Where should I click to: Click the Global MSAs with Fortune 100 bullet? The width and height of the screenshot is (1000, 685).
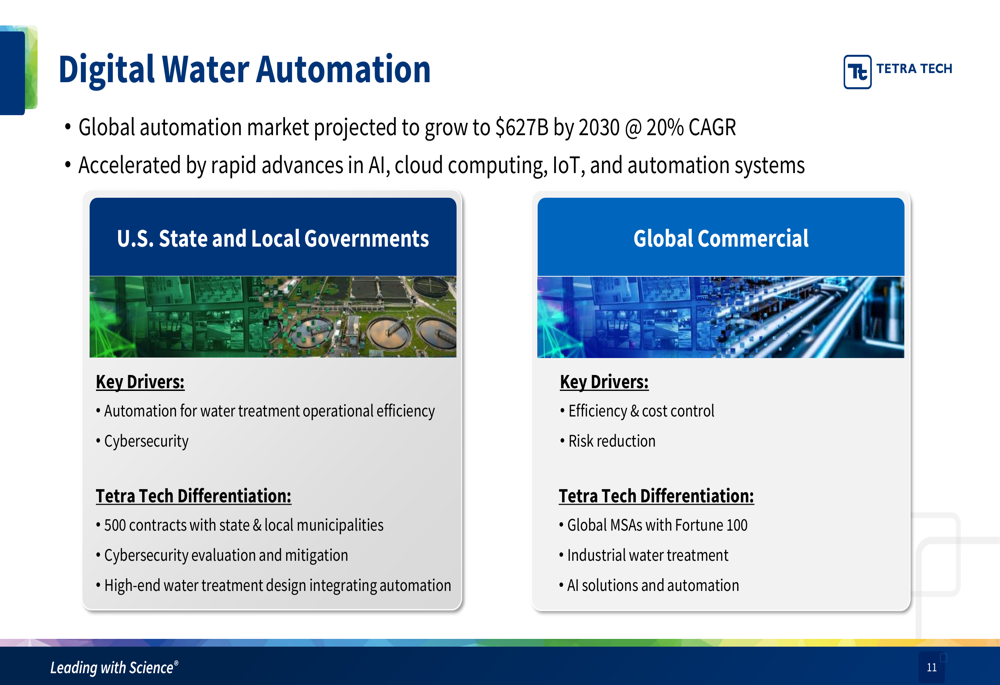click(x=656, y=525)
